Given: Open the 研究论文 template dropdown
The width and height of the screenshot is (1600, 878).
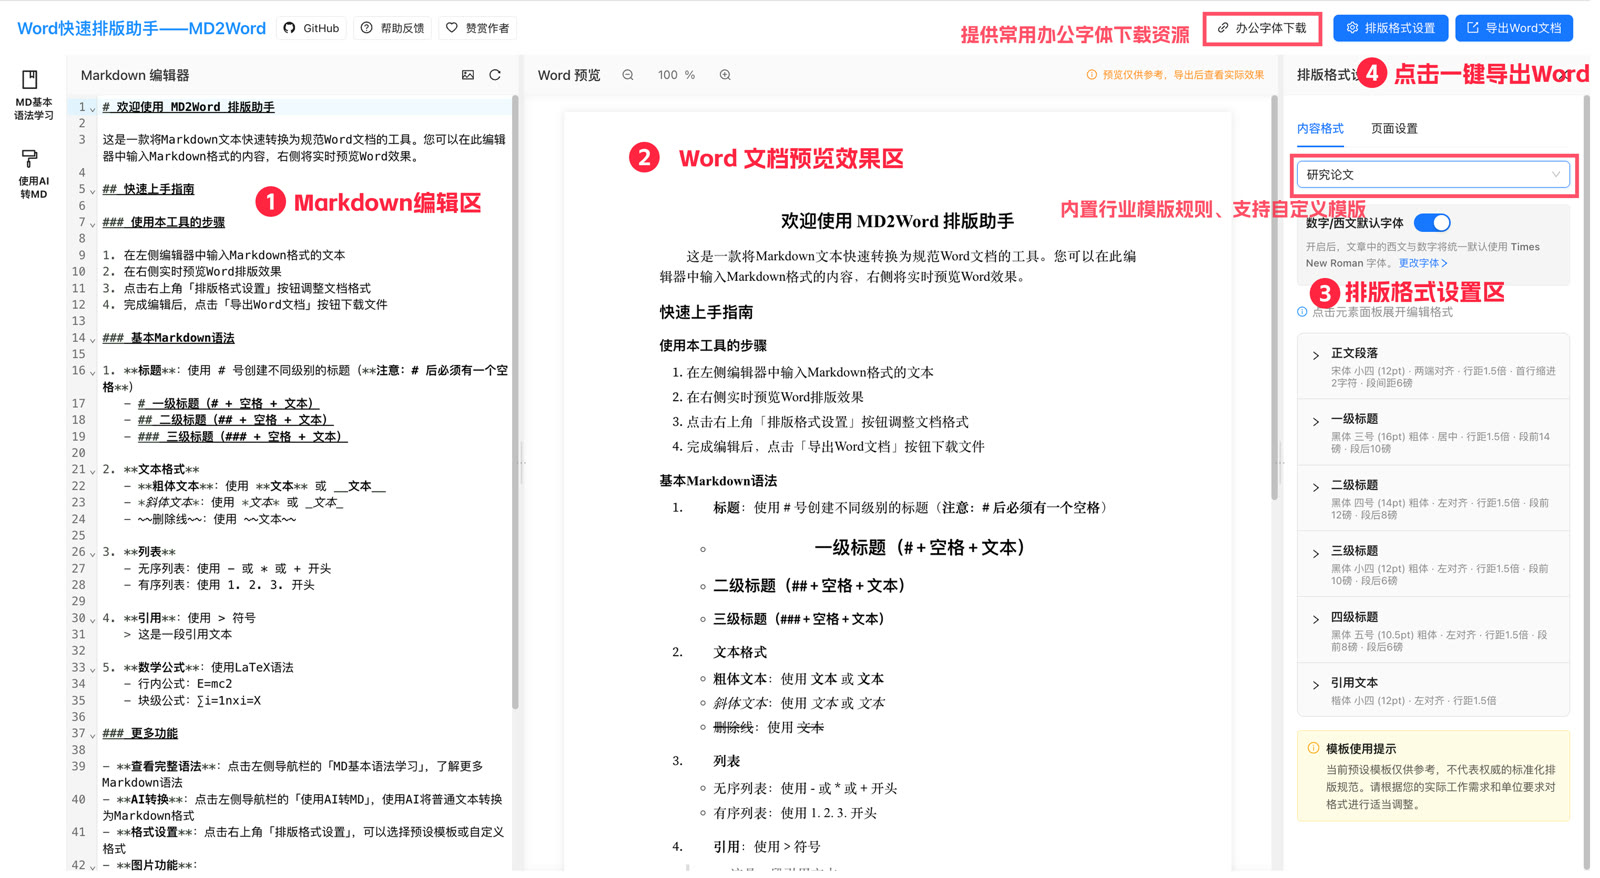Looking at the screenshot, I should [x=1433, y=175].
